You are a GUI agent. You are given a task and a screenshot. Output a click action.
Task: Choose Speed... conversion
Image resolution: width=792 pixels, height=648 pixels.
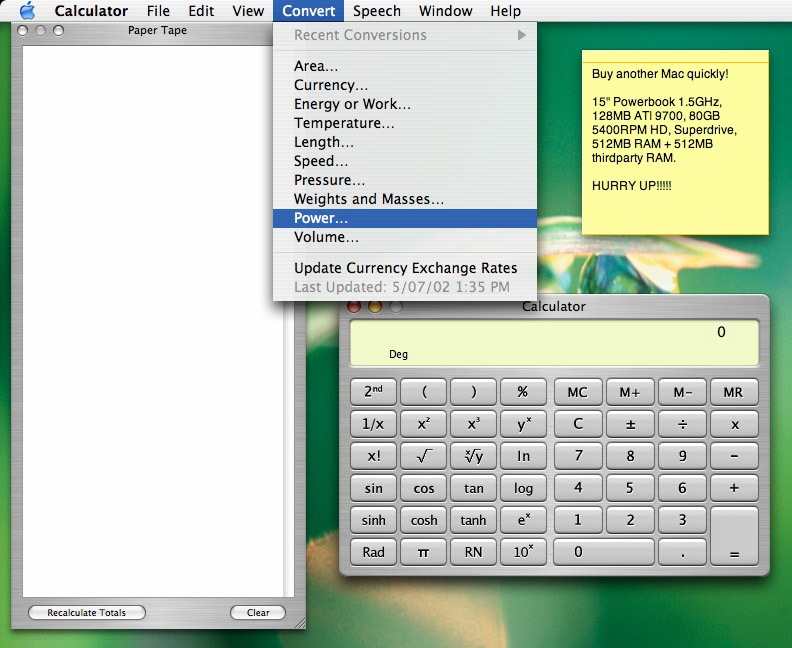[x=405, y=161]
